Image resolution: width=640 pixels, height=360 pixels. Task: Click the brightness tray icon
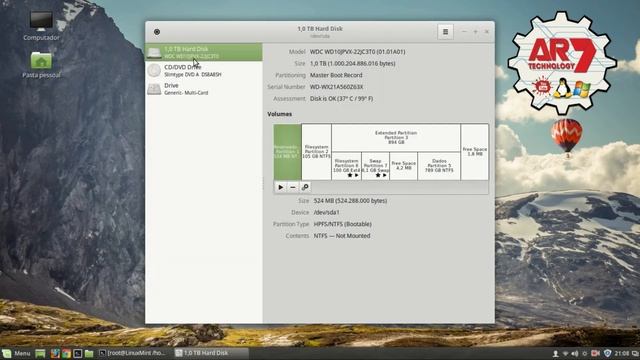point(585,353)
